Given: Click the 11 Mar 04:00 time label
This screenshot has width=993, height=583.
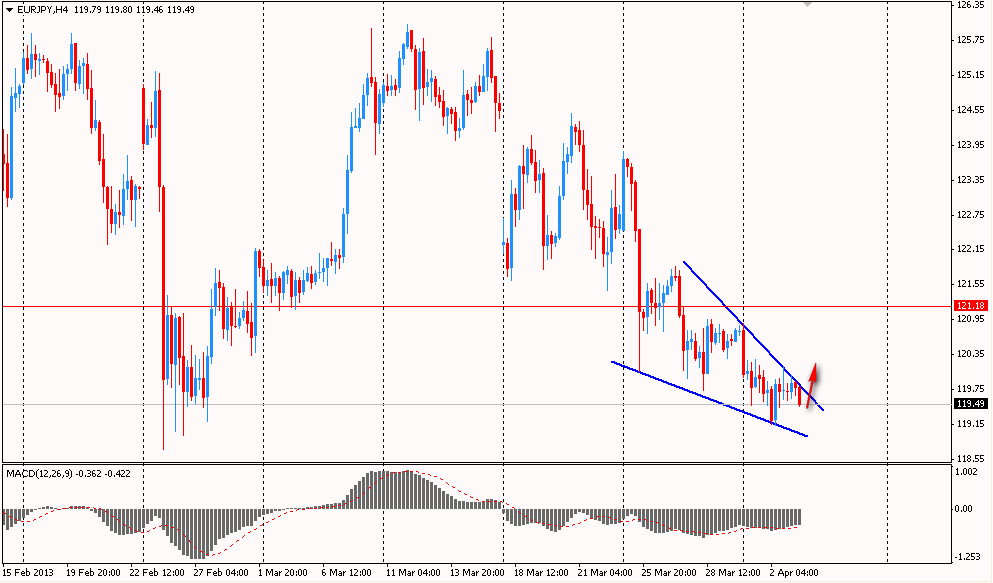Looking at the screenshot, I should pos(413,573).
